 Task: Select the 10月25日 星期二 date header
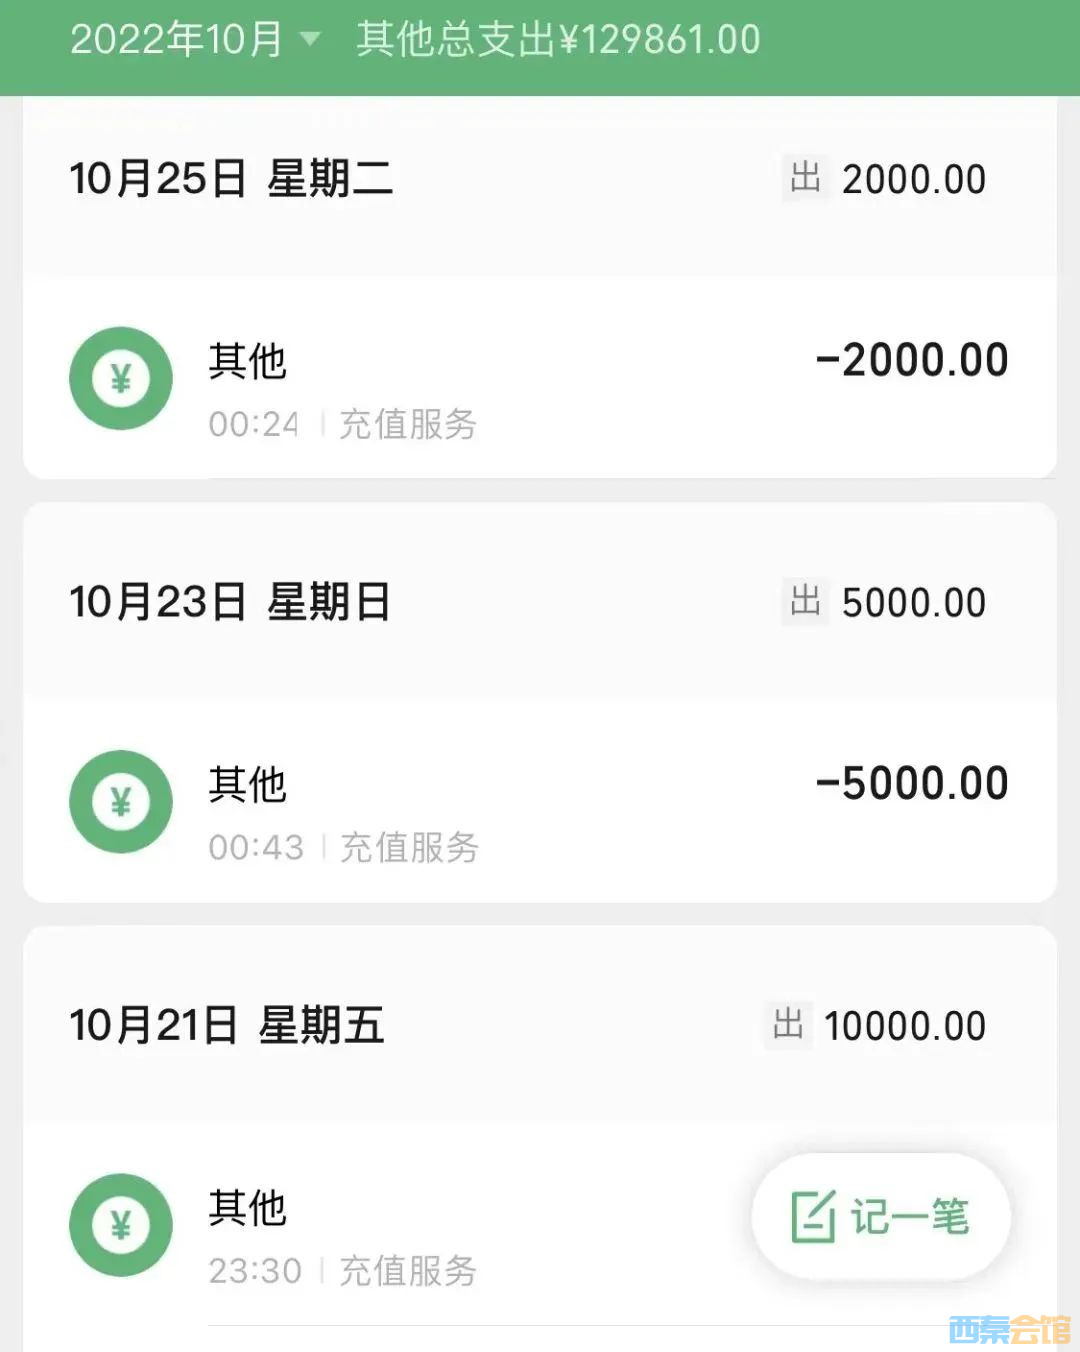231,180
